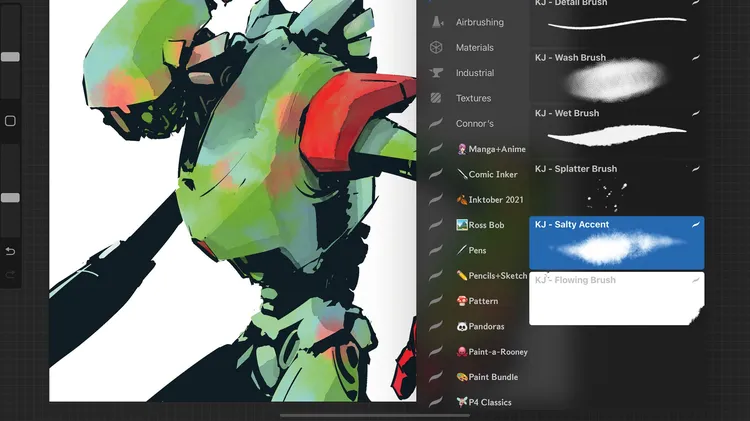Viewport: 750px width, 421px height.
Task: Click the brush stroke icon beside Paint-a-Rooney
Action: point(435,352)
